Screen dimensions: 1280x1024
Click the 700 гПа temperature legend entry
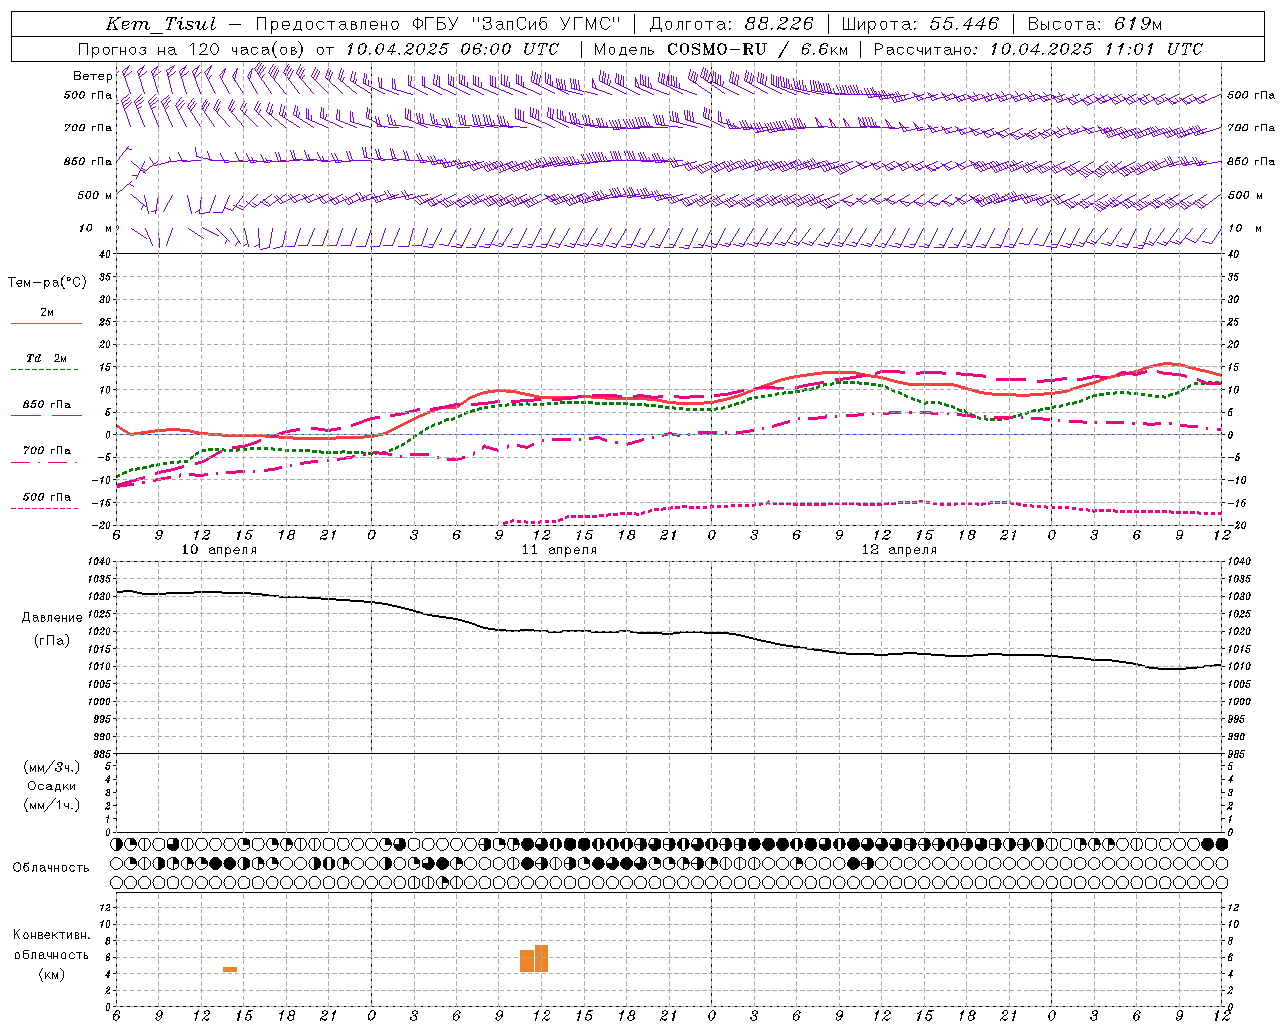click(x=47, y=450)
